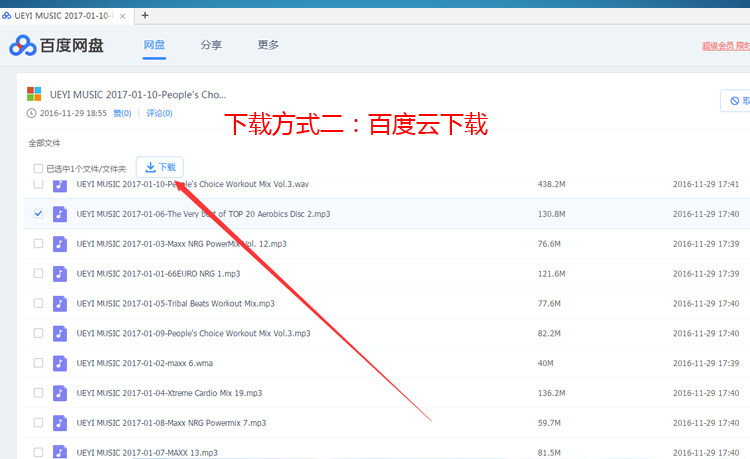
Task: Check the box for MAXX 13.mp3
Action: 38,452
